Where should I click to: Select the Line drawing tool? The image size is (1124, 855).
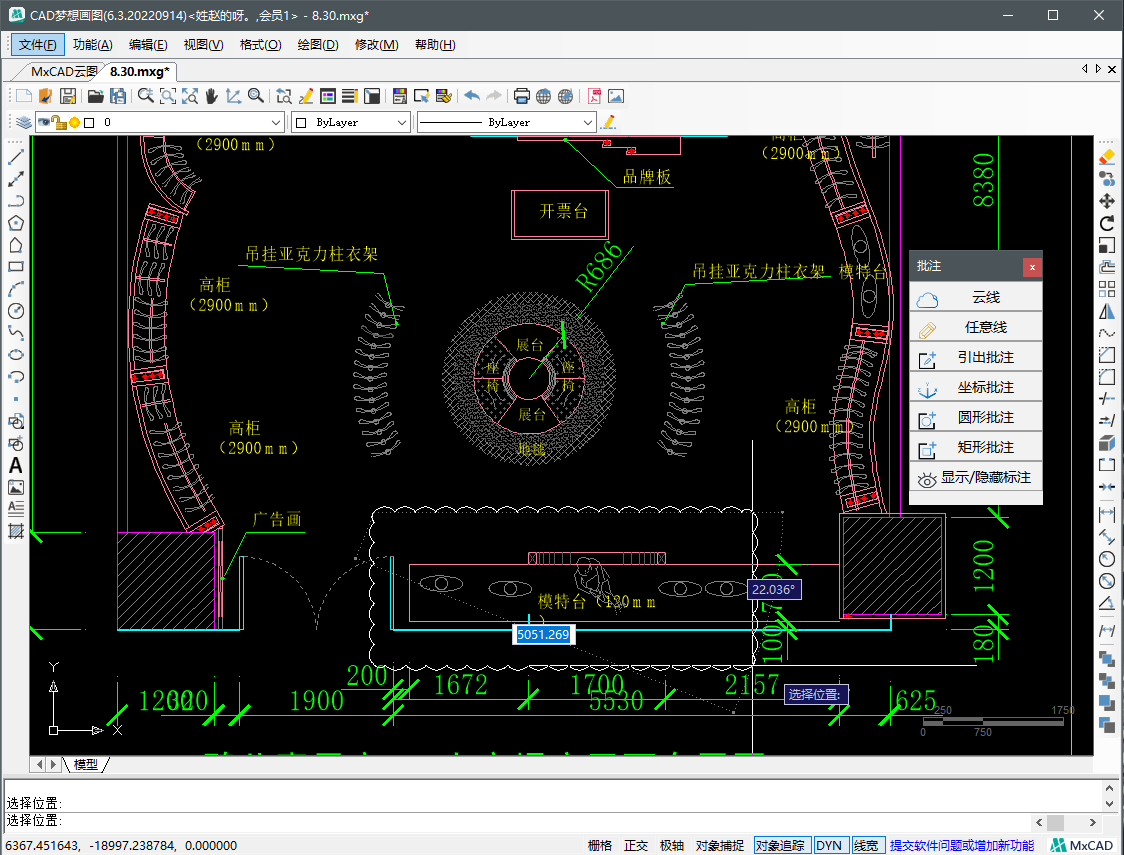tap(16, 157)
